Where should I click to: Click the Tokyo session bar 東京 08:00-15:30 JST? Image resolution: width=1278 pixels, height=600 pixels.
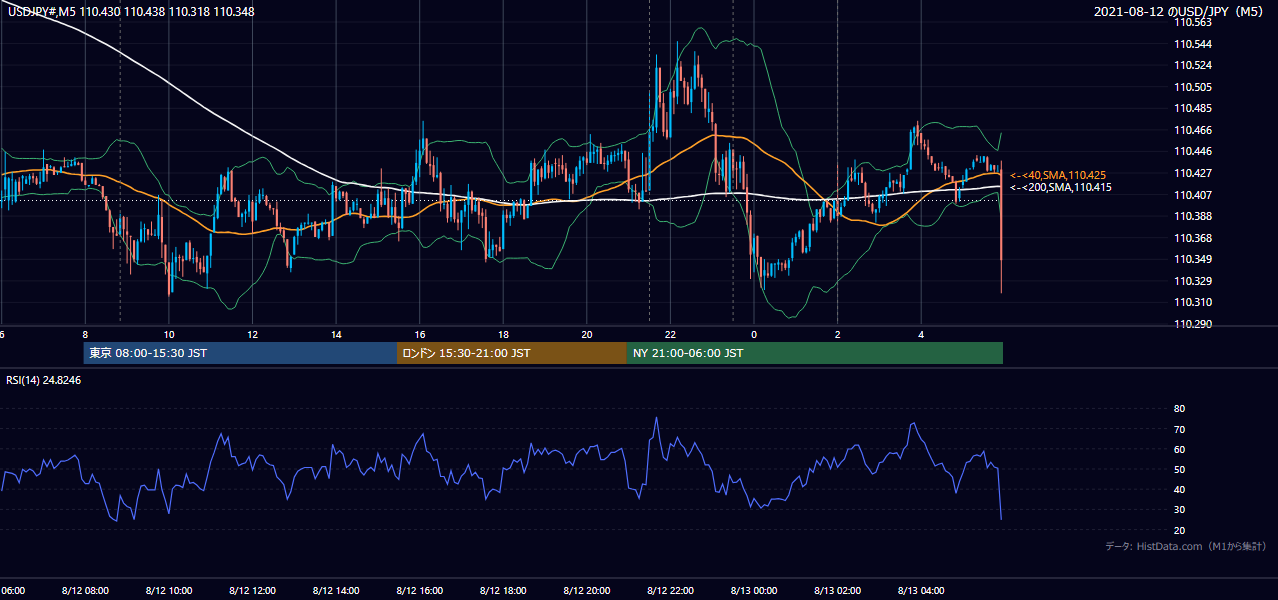[x=240, y=353]
